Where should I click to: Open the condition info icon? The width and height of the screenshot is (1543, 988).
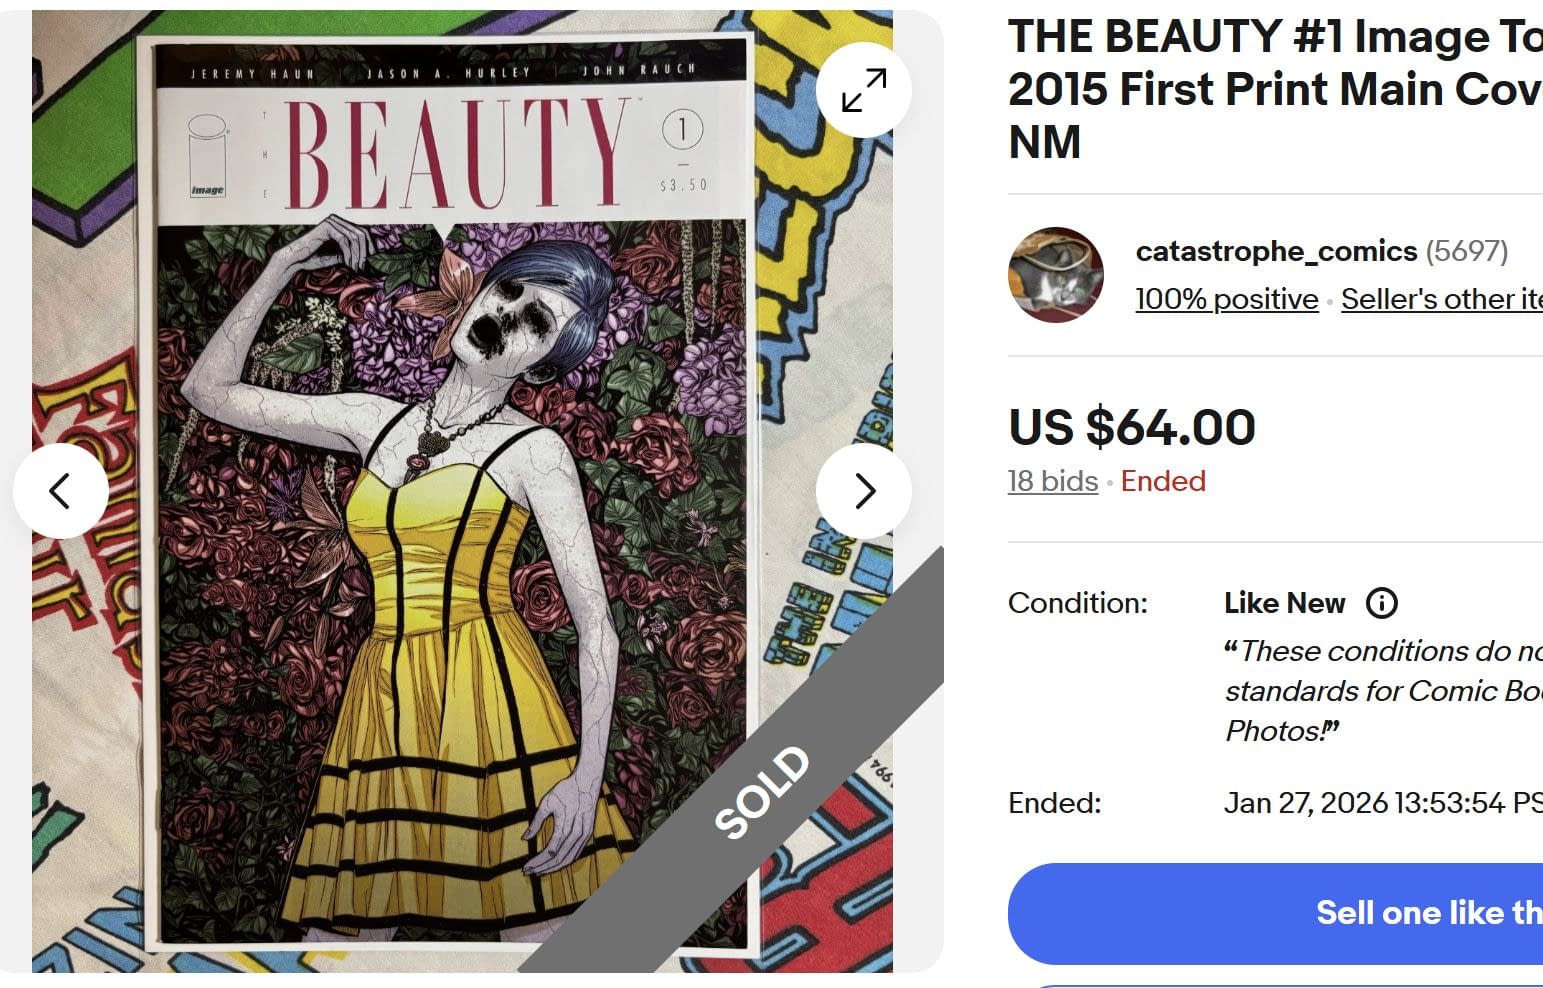[1381, 603]
